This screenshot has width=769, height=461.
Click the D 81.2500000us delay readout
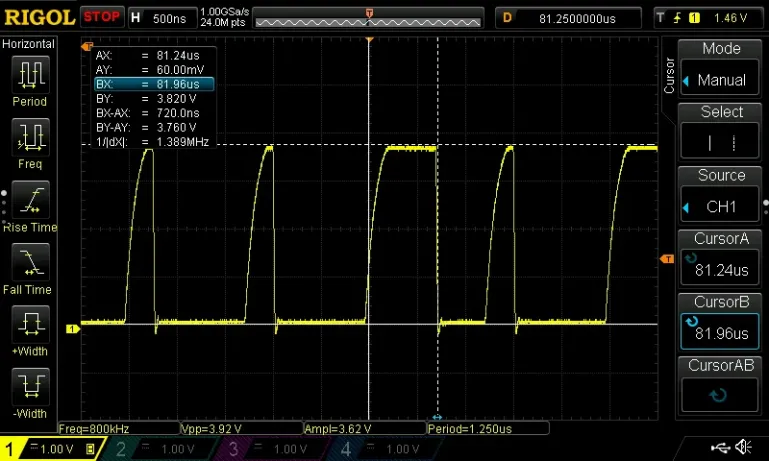click(568, 18)
